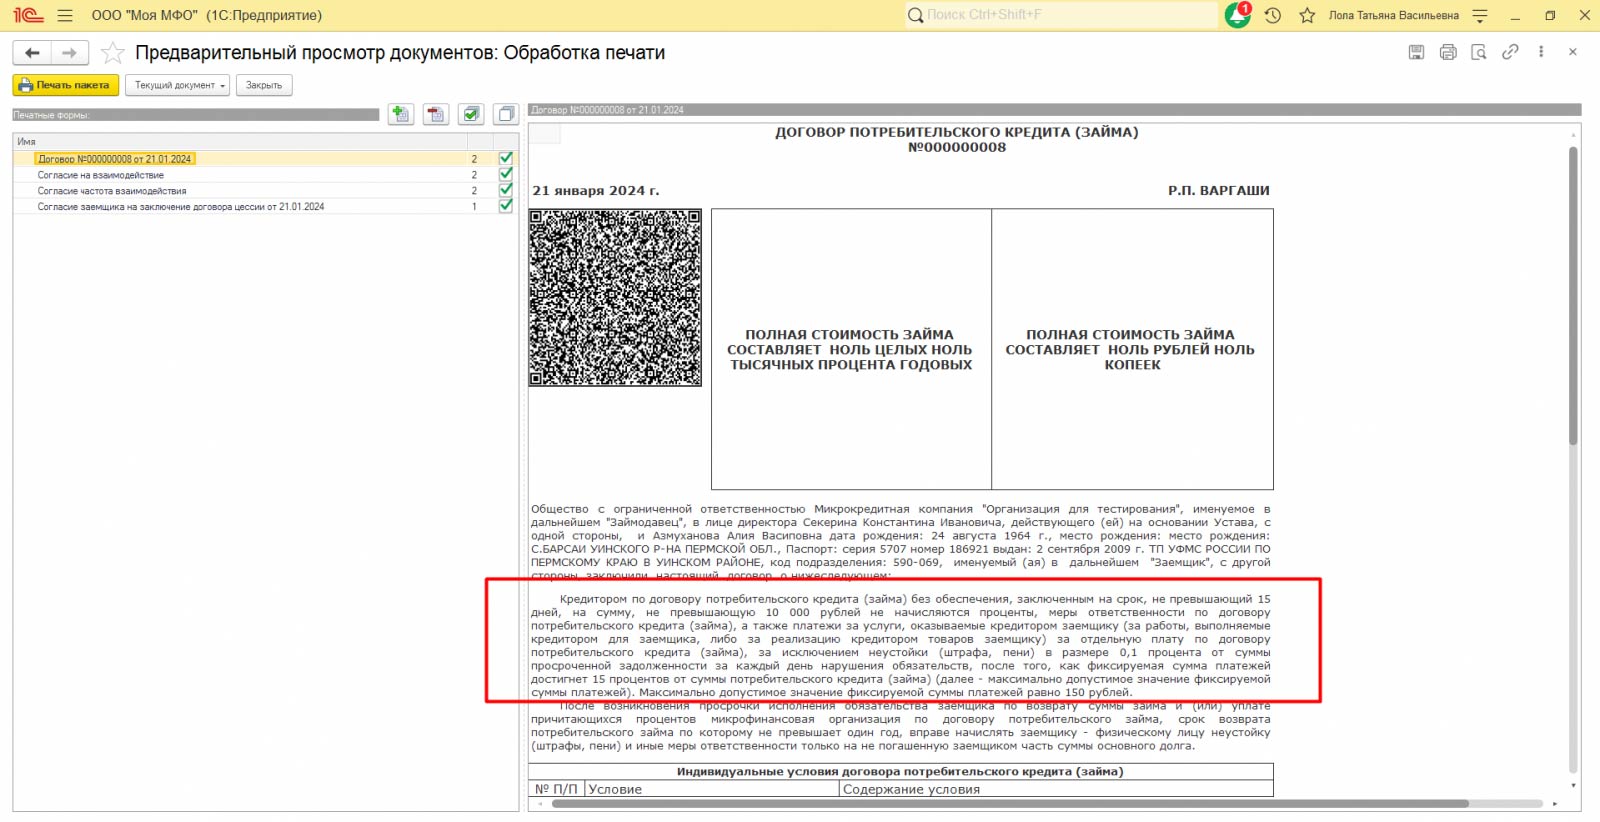Click the vertical scrollbar of document preview
The width and height of the screenshot is (1600, 822).
1573,296
